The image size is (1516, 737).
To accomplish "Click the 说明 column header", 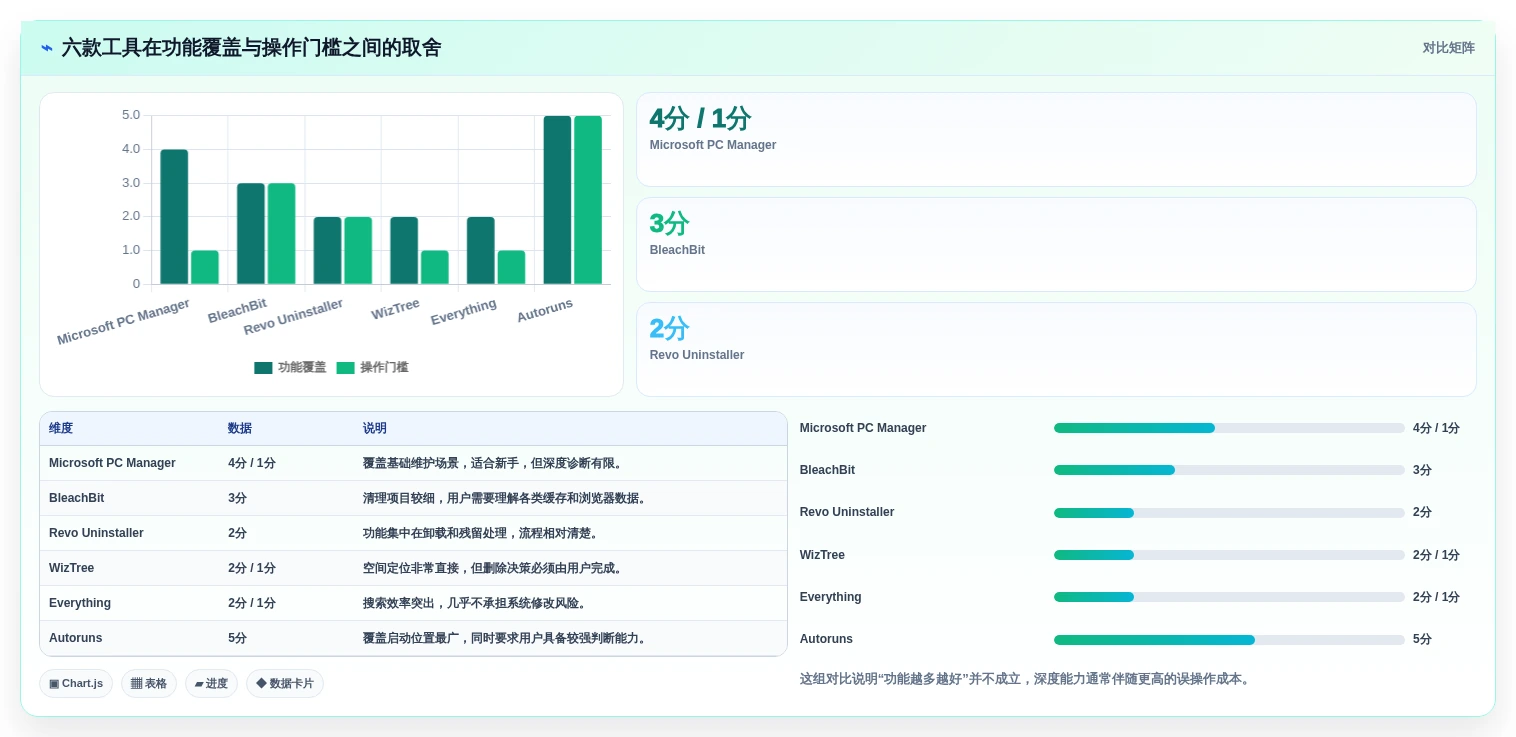I will tap(375, 428).
